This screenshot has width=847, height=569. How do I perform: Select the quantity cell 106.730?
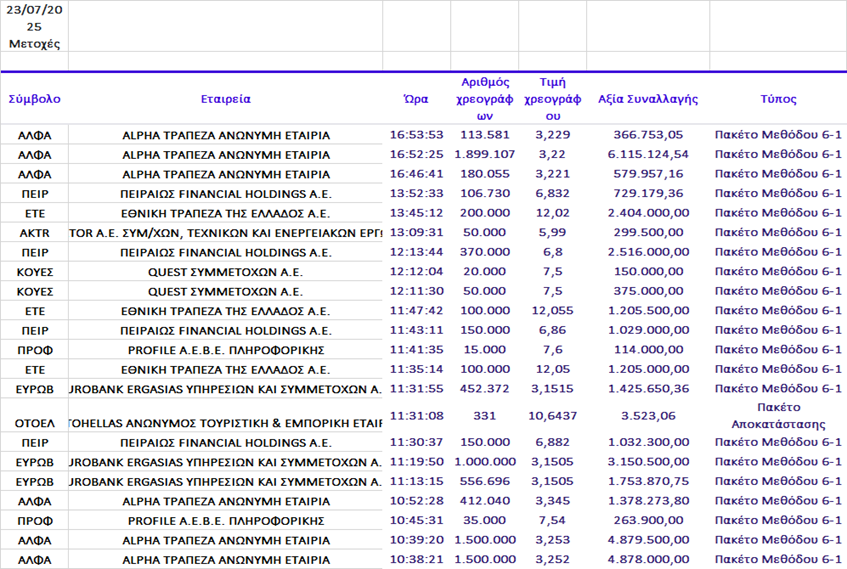tap(485, 193)
